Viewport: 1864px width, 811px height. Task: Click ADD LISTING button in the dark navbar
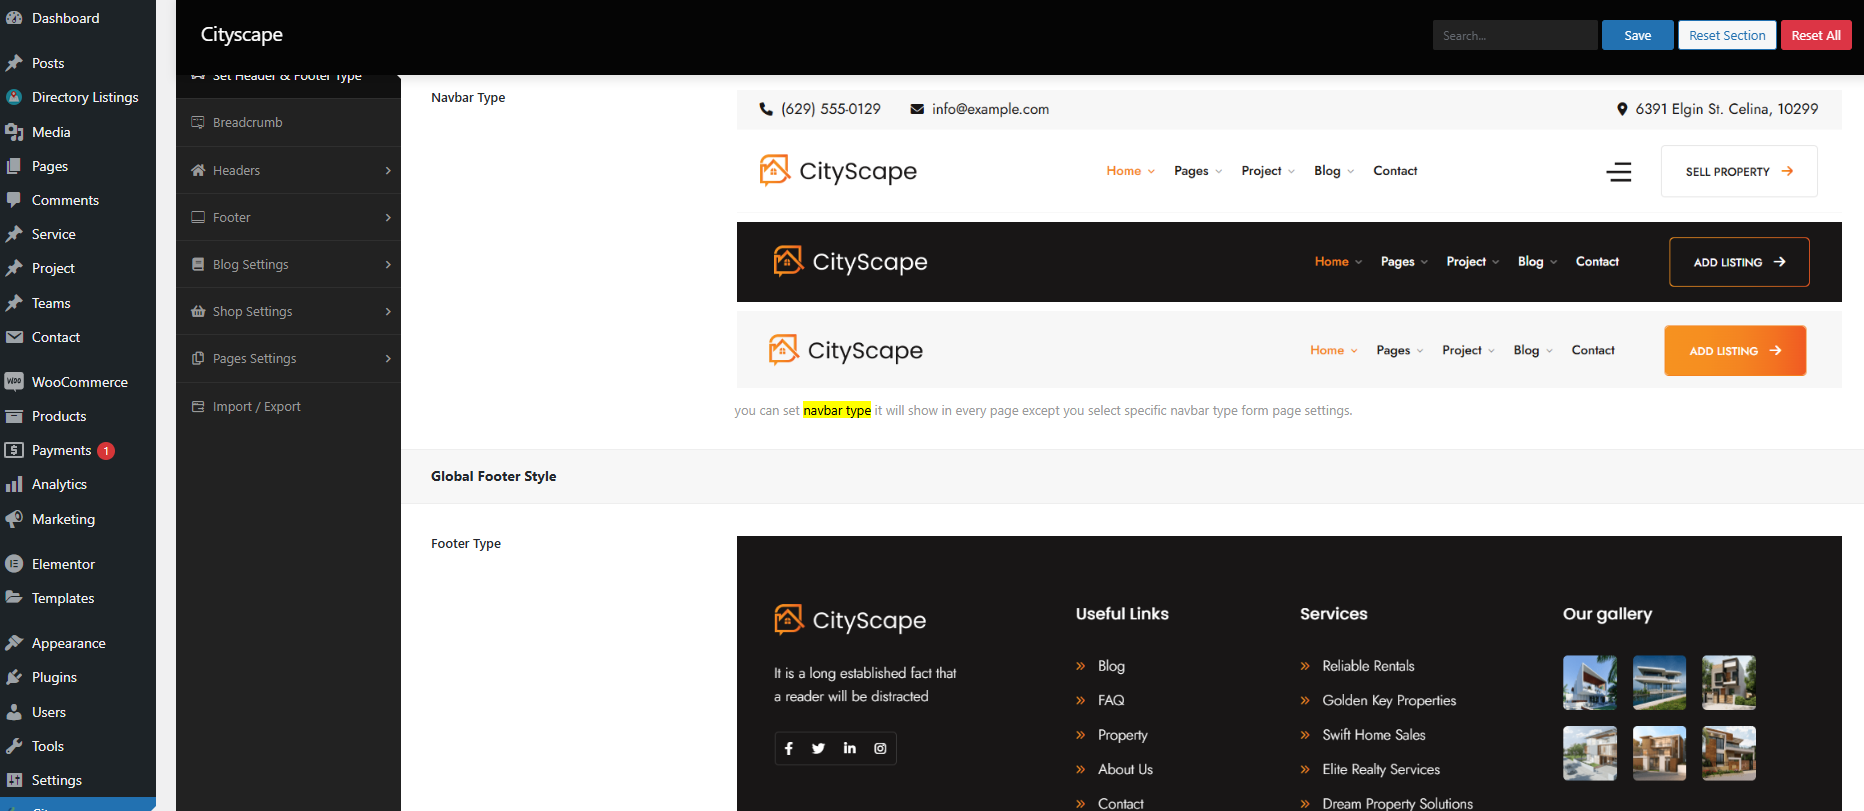[1739, 262]
